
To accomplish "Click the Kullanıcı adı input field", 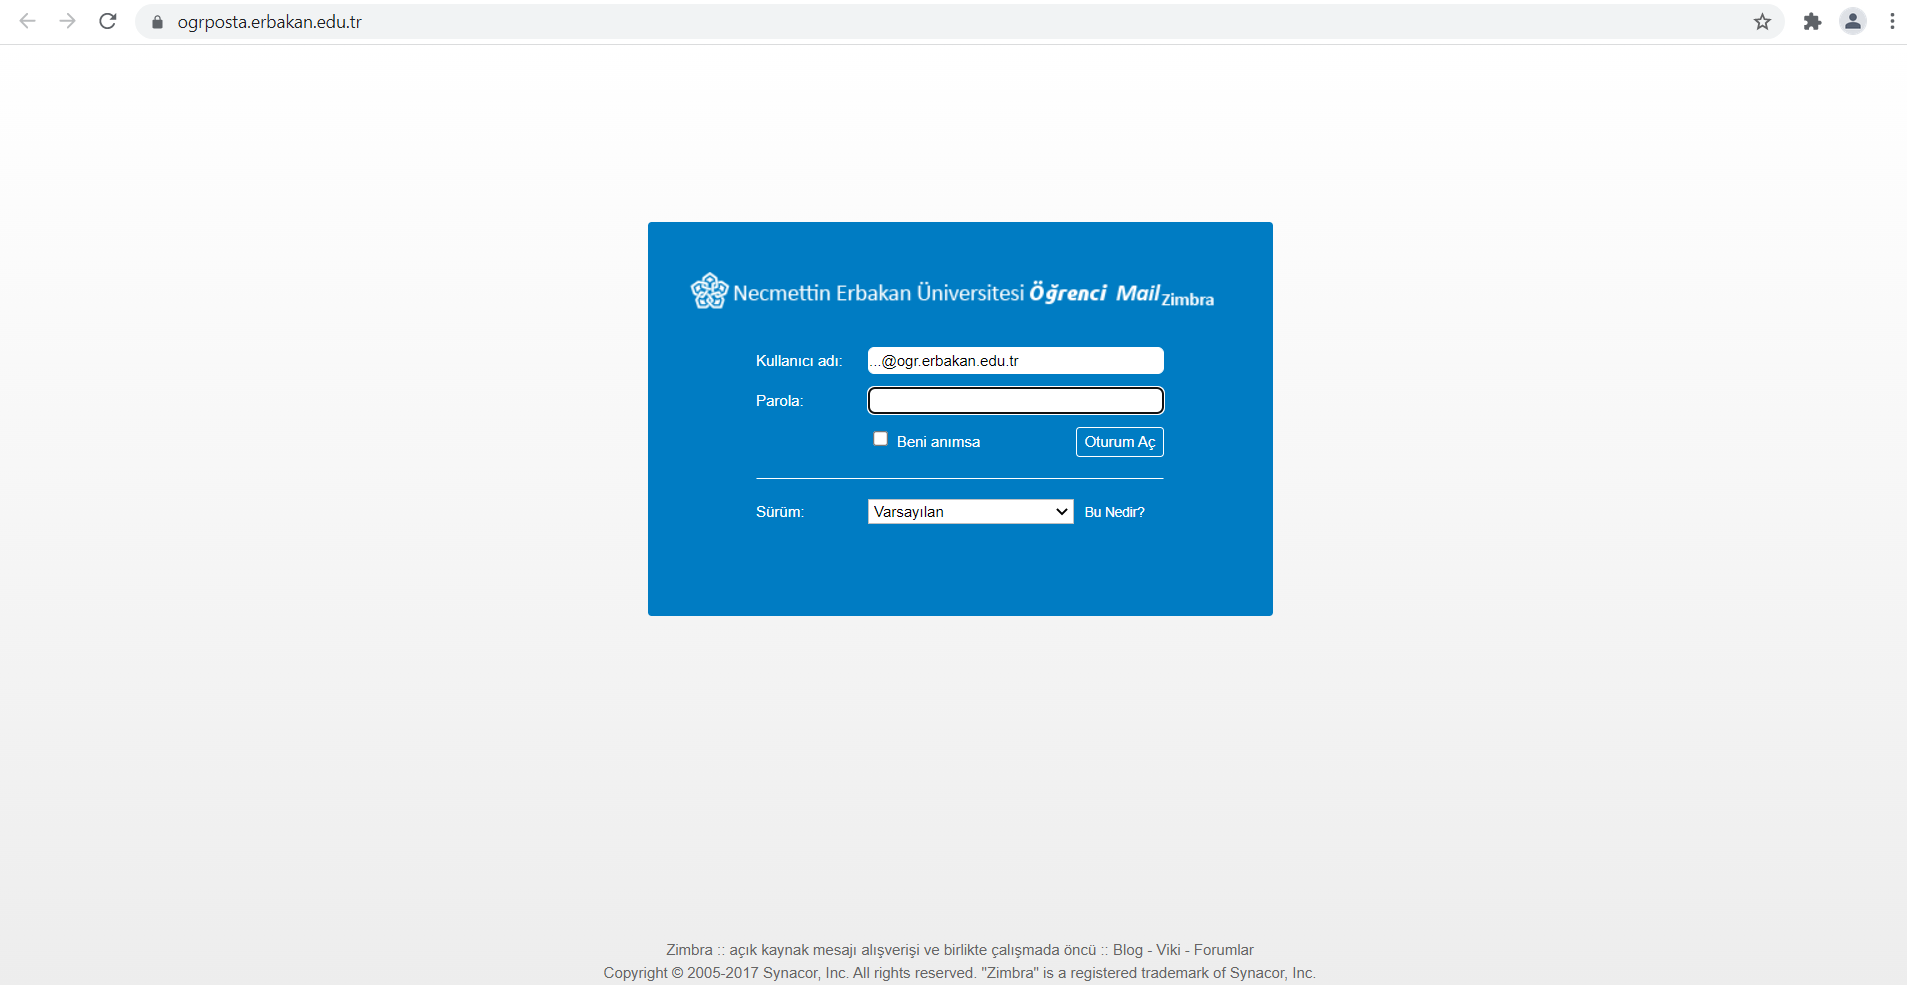I will [x=1015, y=361].
